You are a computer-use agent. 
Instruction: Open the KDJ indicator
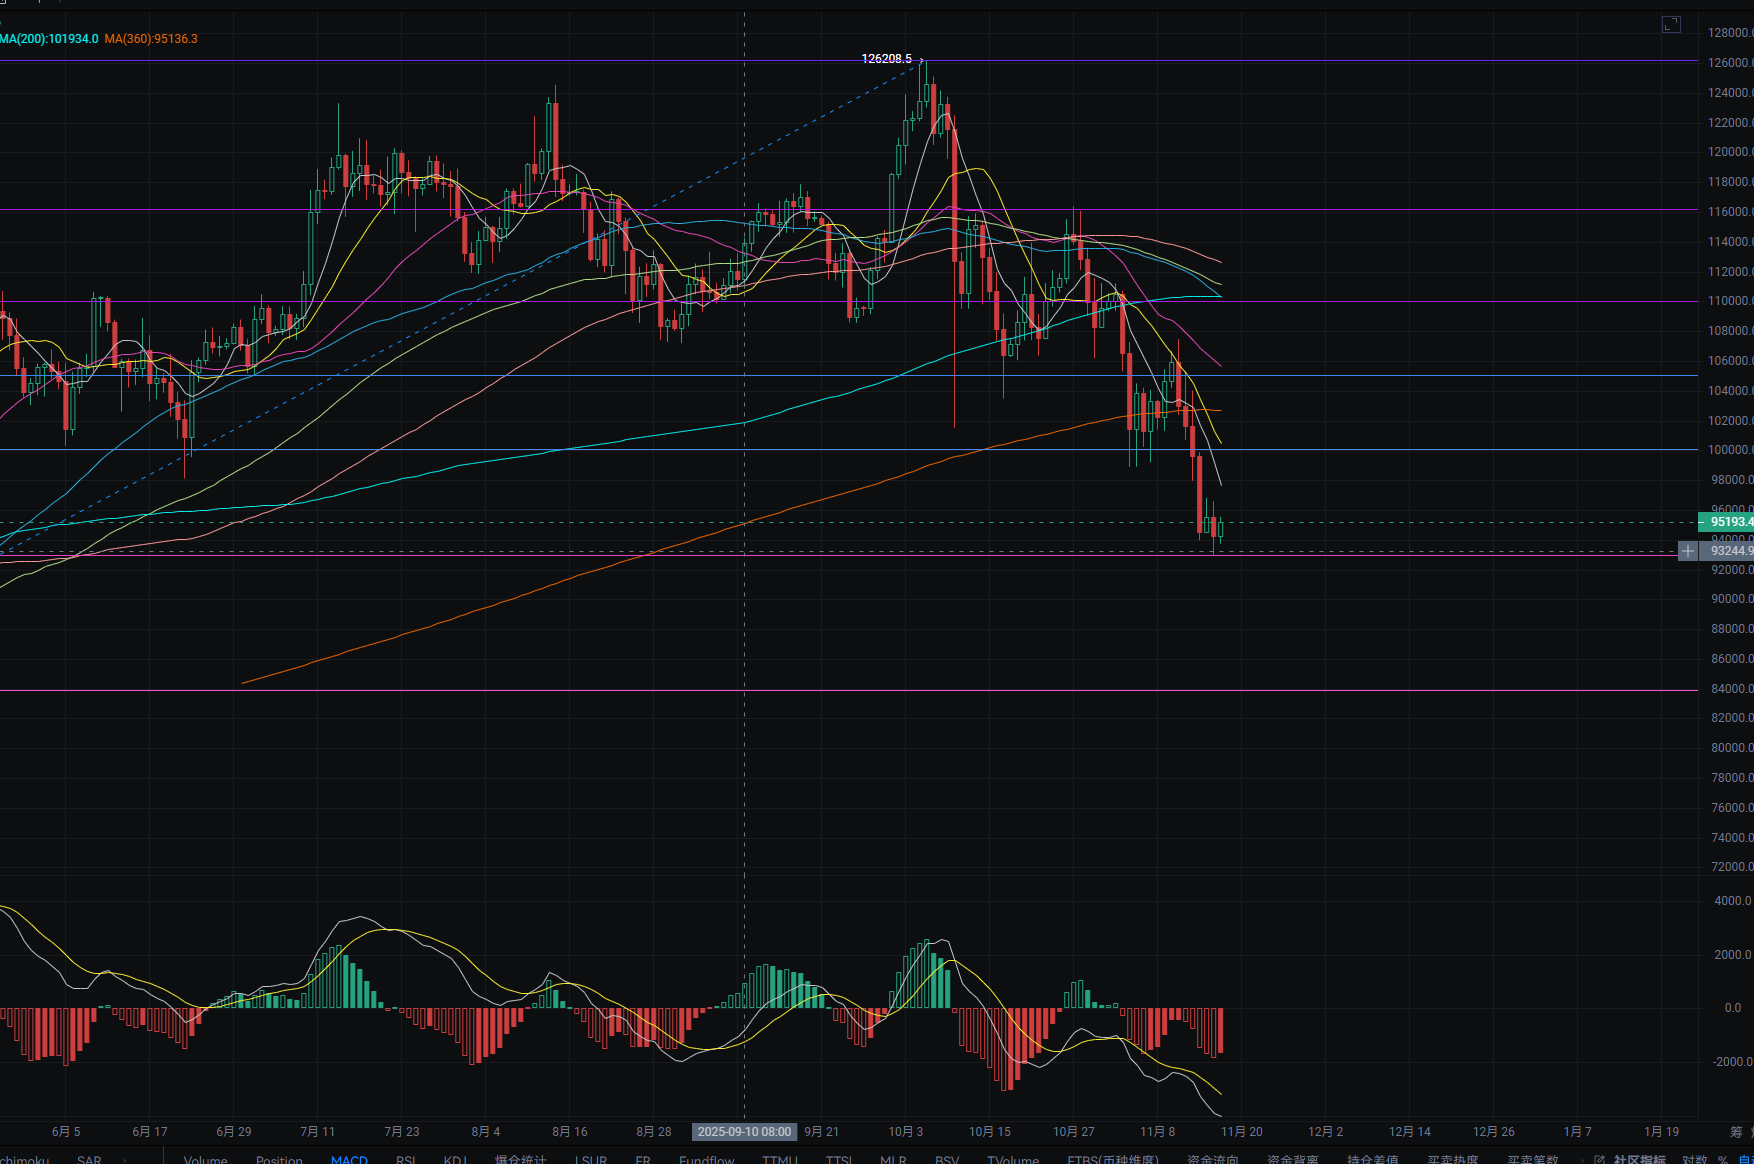pyautogui.click(x=455, y=1161)
